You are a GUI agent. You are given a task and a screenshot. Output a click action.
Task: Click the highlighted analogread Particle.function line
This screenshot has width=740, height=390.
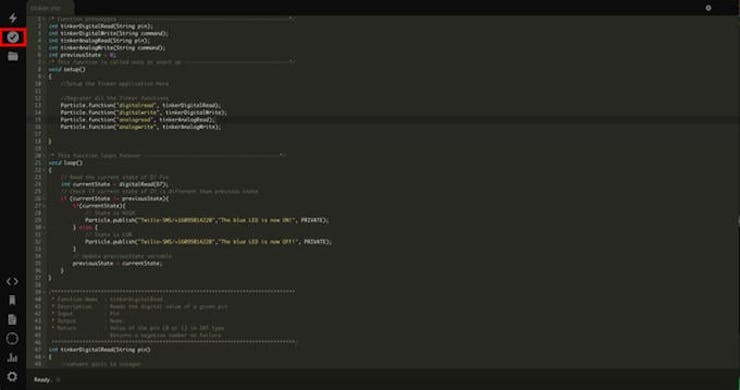click(x=137, y=120)
